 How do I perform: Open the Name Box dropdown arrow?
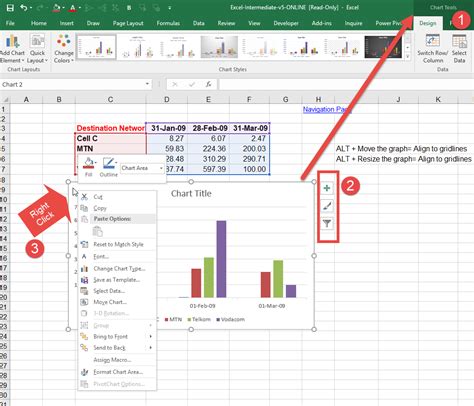[147, 84]
